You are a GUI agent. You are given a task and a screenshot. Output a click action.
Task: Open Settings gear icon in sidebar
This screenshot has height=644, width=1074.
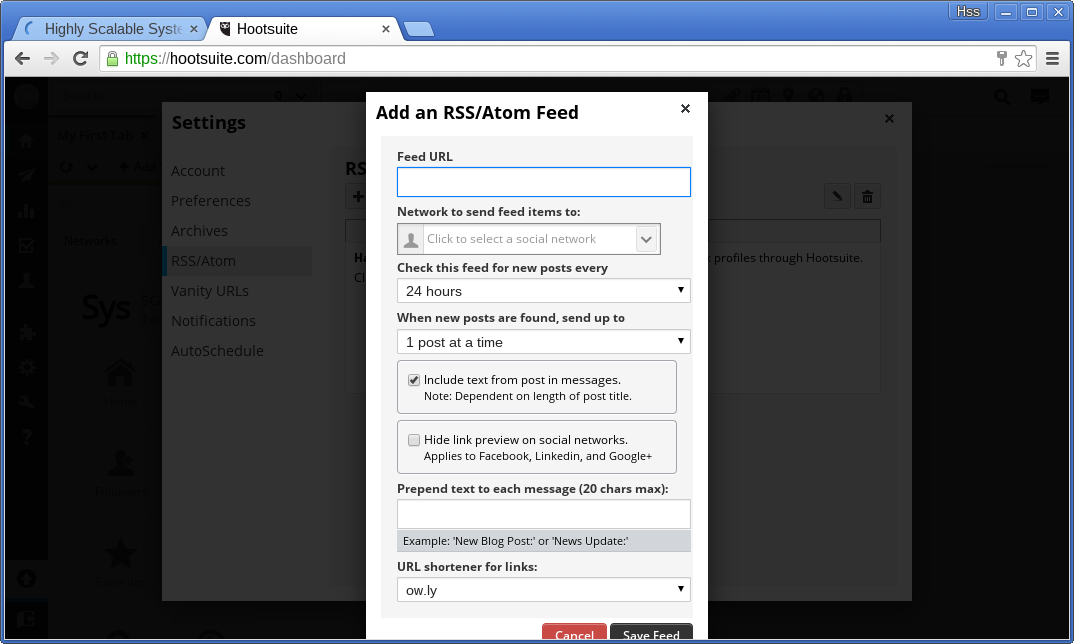coord(26,368)
